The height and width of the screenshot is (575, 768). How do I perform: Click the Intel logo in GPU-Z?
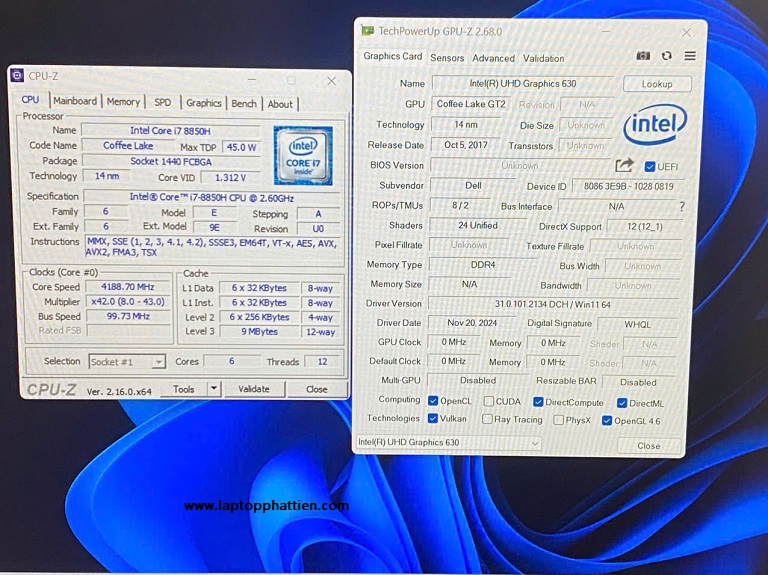click(655, 126)
